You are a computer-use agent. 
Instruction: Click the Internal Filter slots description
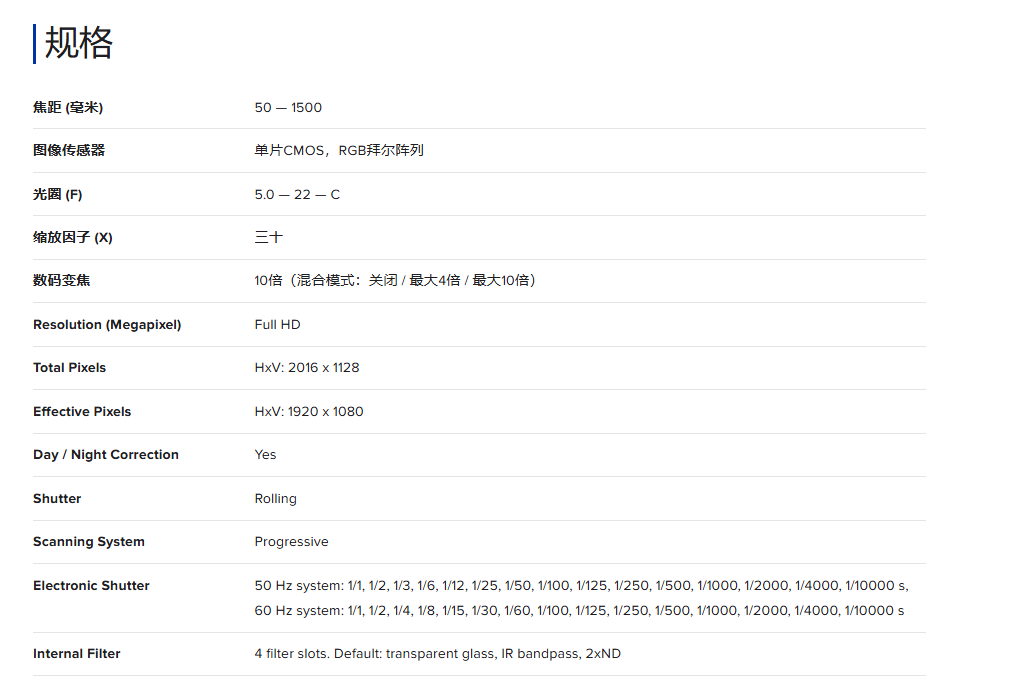[x=437, y=653]
